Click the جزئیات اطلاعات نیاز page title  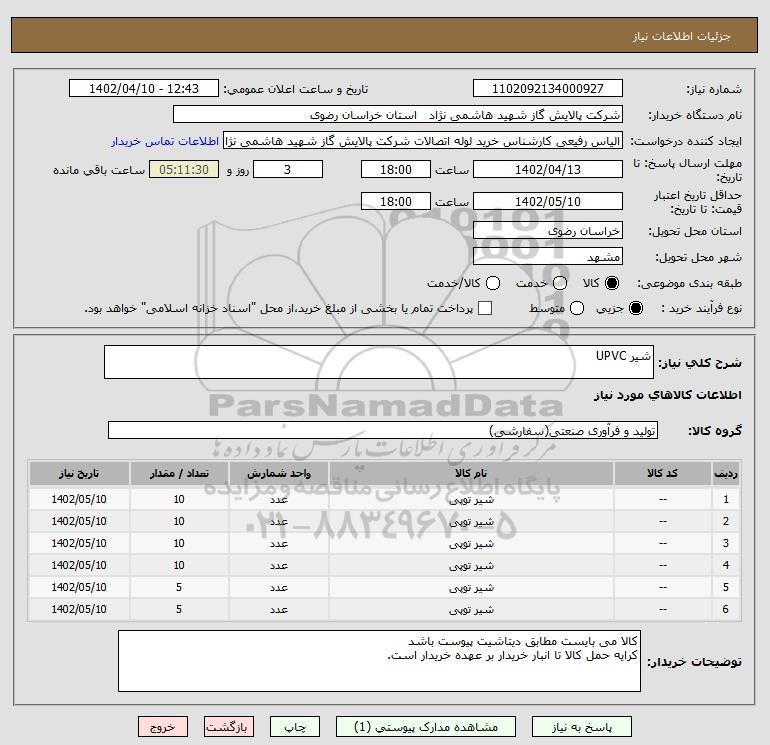pos(682,36)
